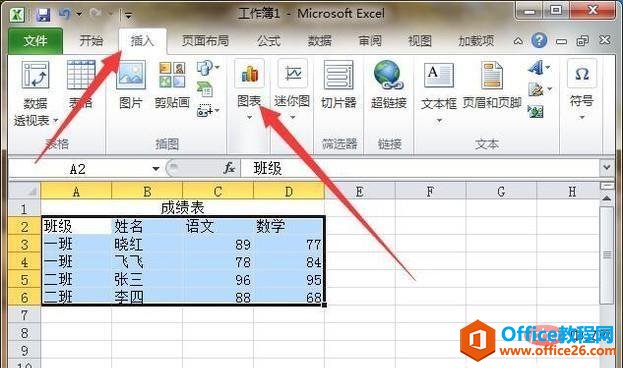623x368 pixels.
Task: Open the 公式 (Formulas) tab
Action: [x=269, y=41]
